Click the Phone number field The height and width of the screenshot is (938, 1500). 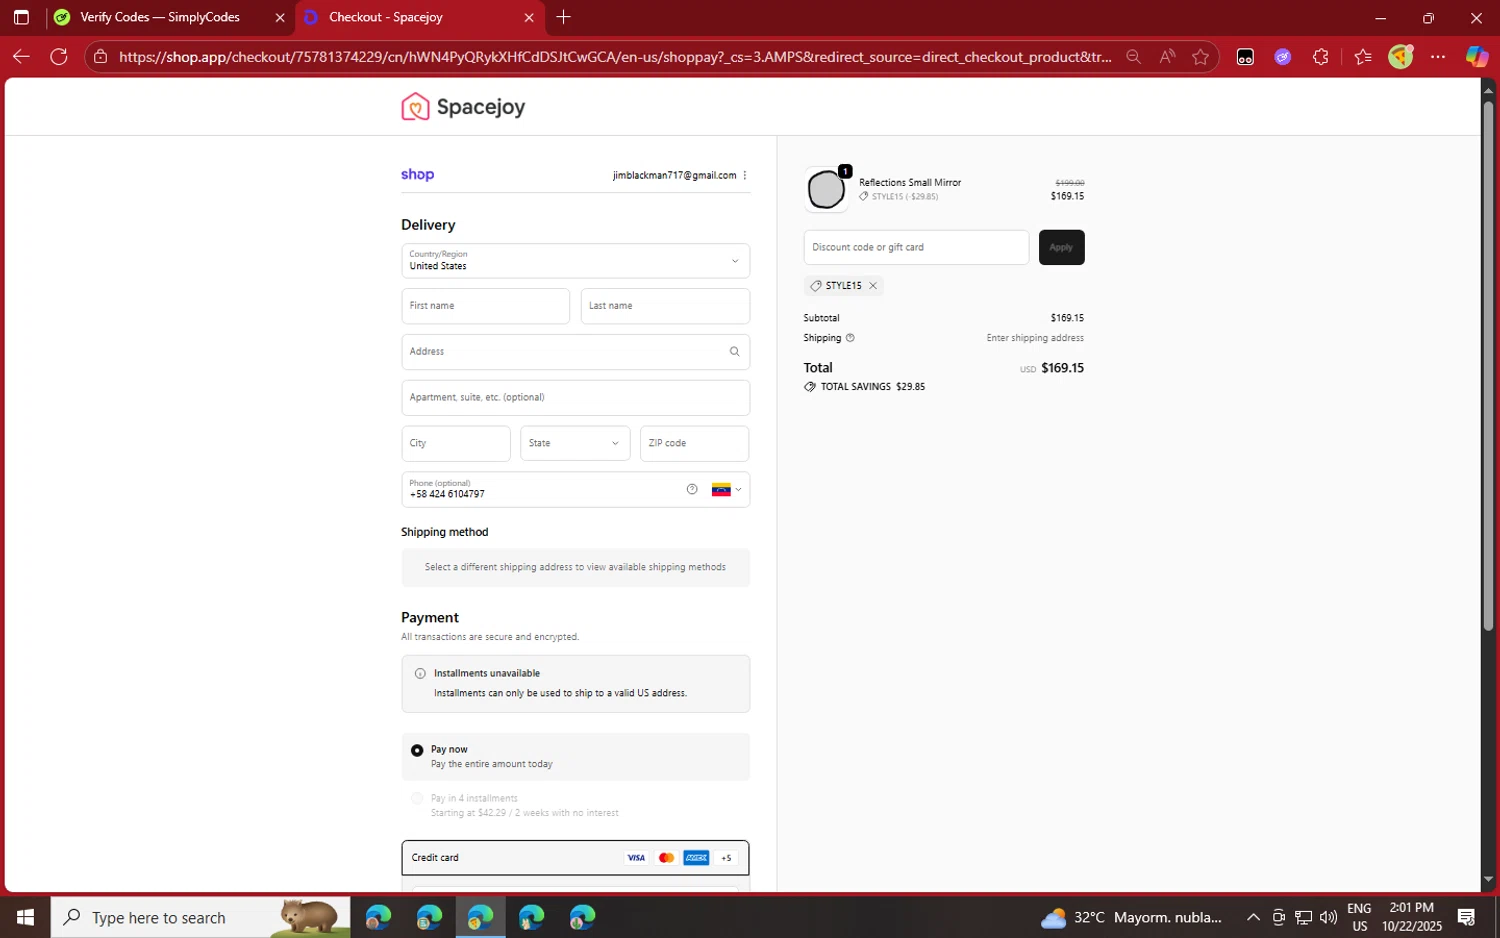pos(575,489)
